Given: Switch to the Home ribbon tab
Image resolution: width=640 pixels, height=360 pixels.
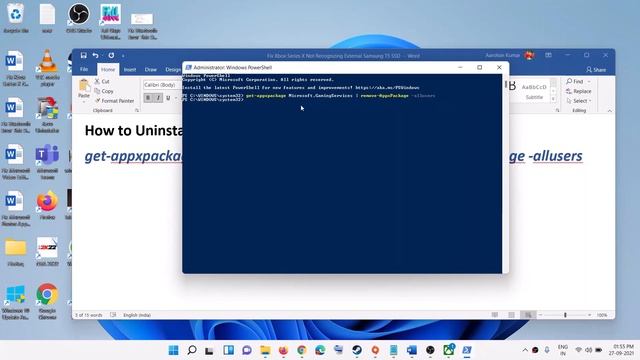Looking at the screenshot, I should pyautogui.click(x=108, y=69).
